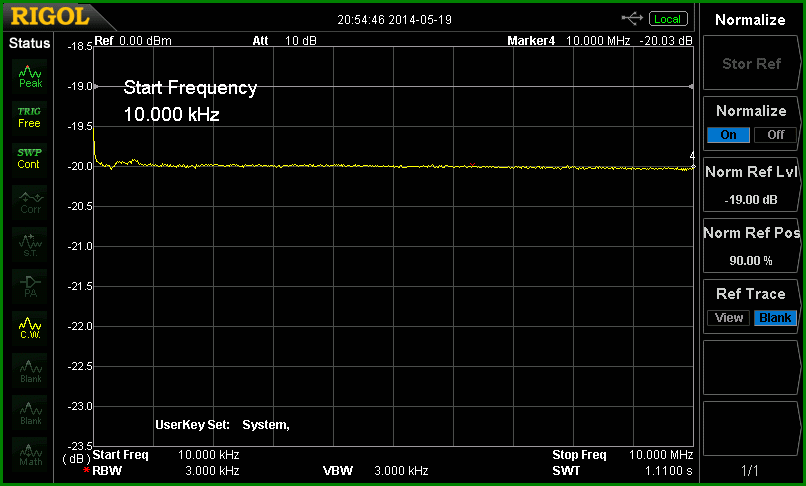Open the Norm Ref Pos setting

point(751,246)
